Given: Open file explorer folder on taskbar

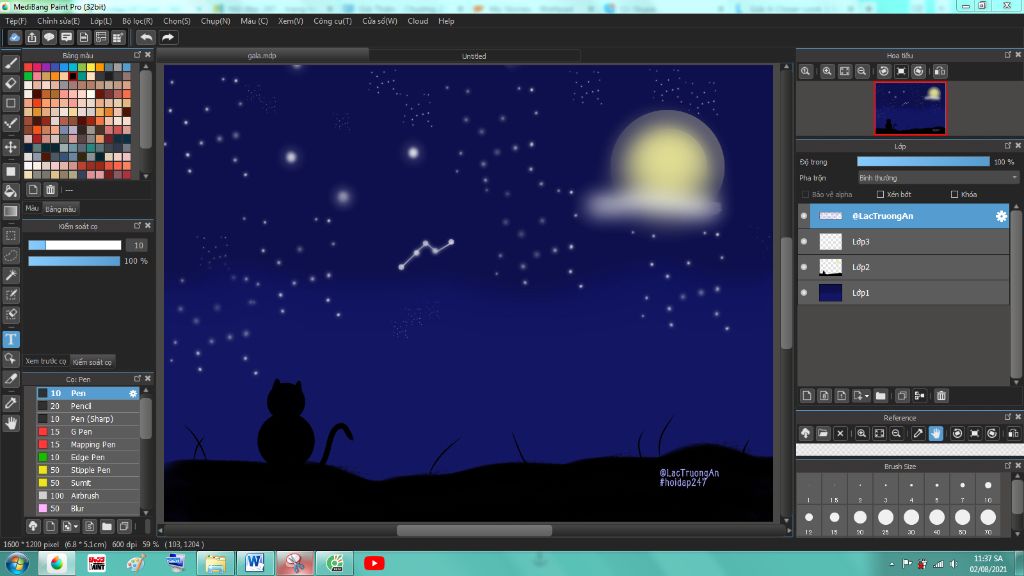Looking at the screenshot, I should point(215,563).
